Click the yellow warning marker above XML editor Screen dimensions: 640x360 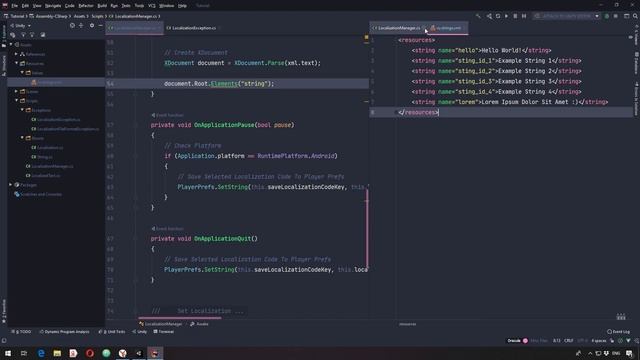366,37
